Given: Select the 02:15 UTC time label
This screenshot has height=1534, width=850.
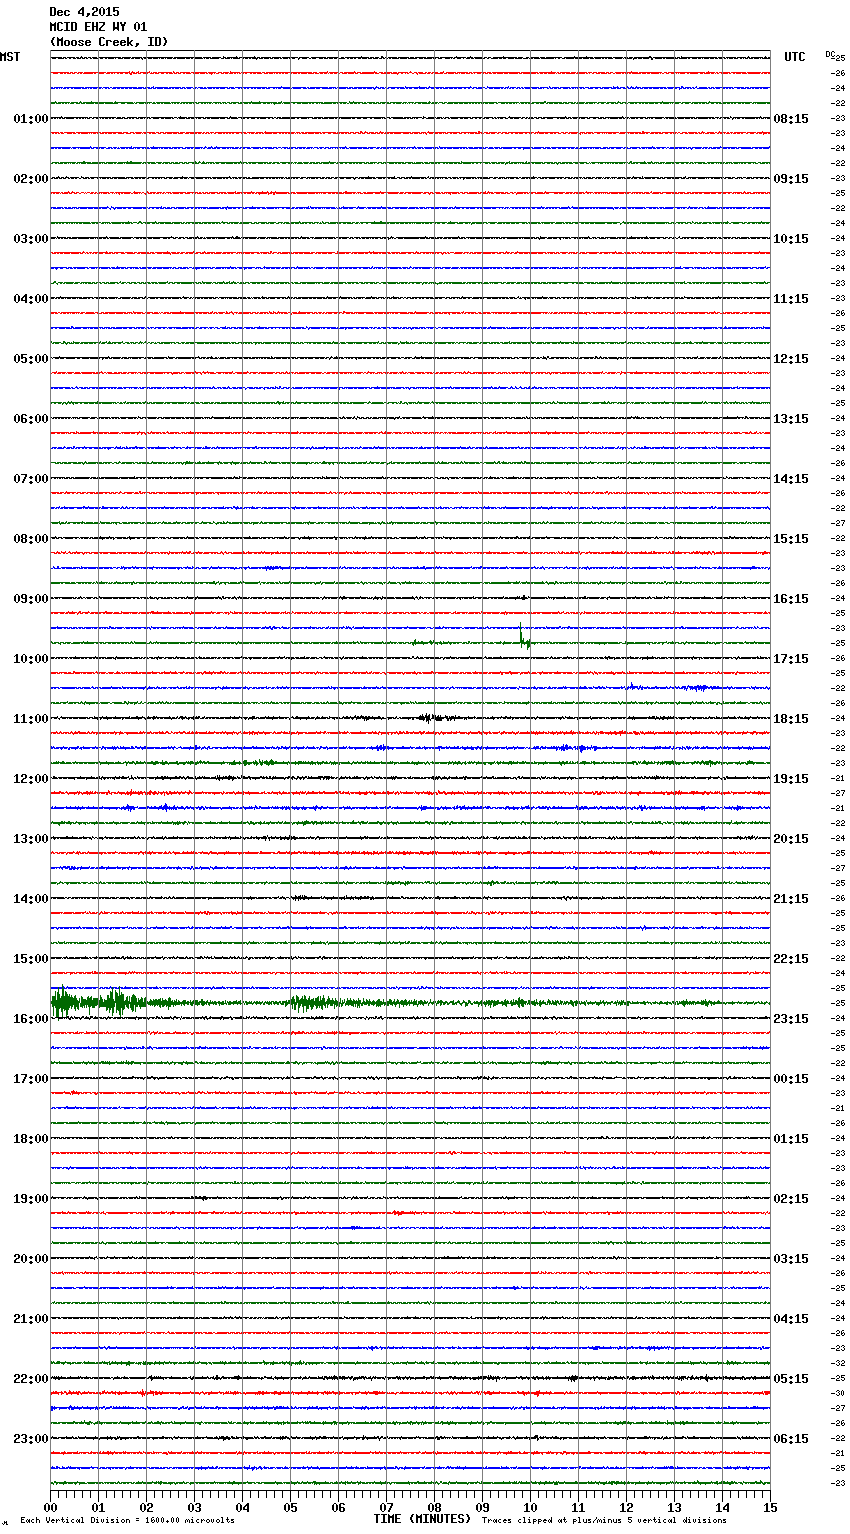Looking at the screenshot, I should [791, 1199].
